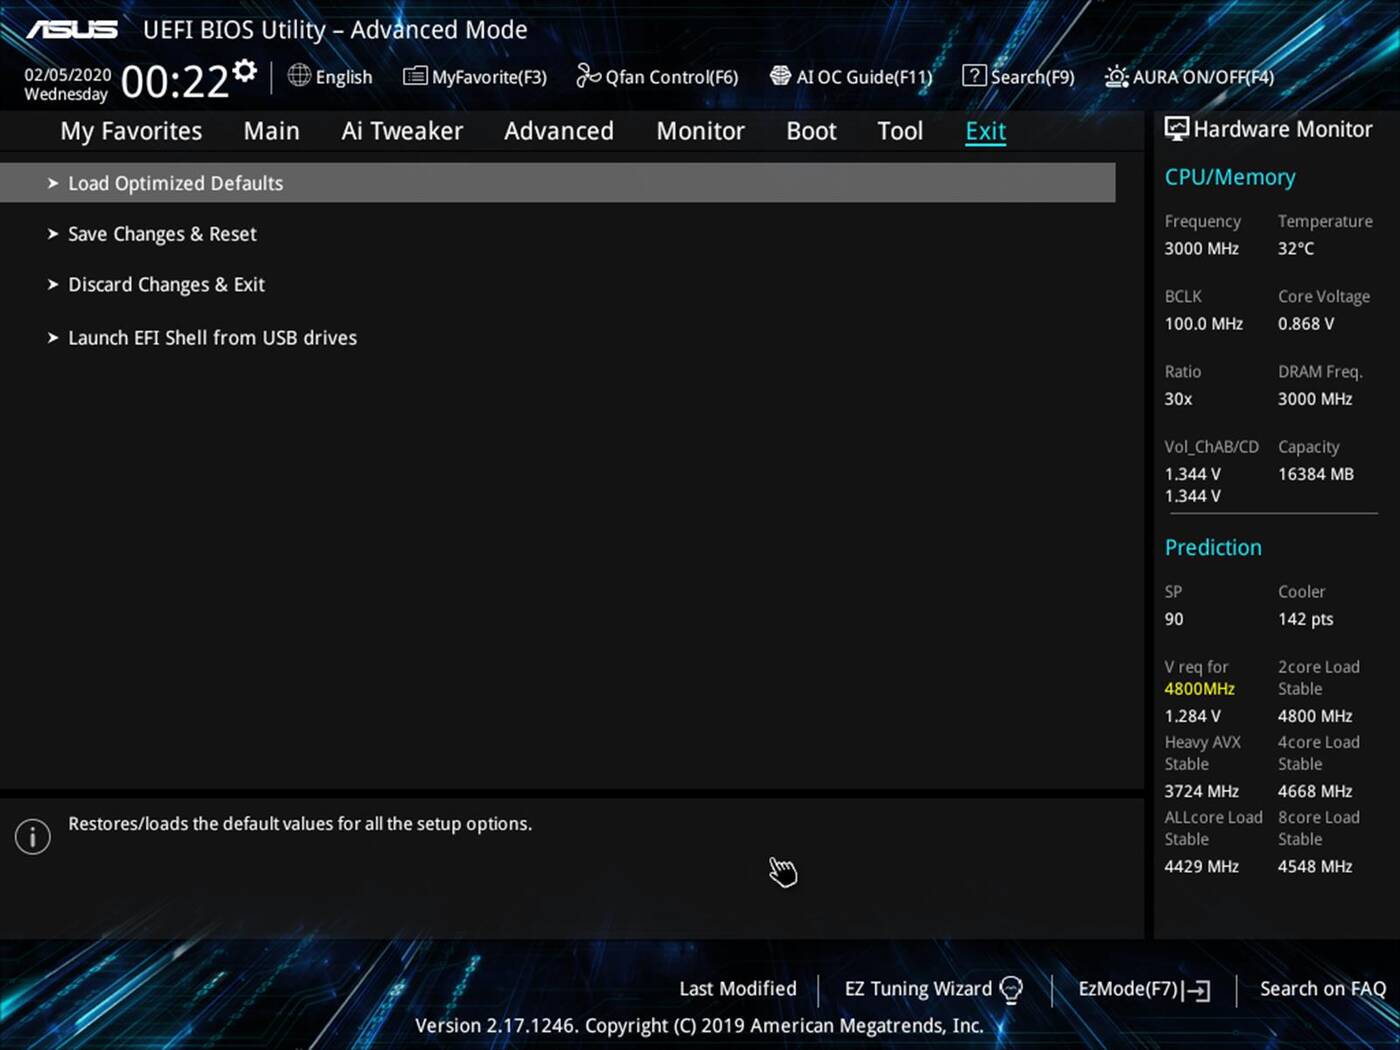Toggle AURA lighting on or off
This screenshot has height=1050, width=1400.
(1188, 76)
